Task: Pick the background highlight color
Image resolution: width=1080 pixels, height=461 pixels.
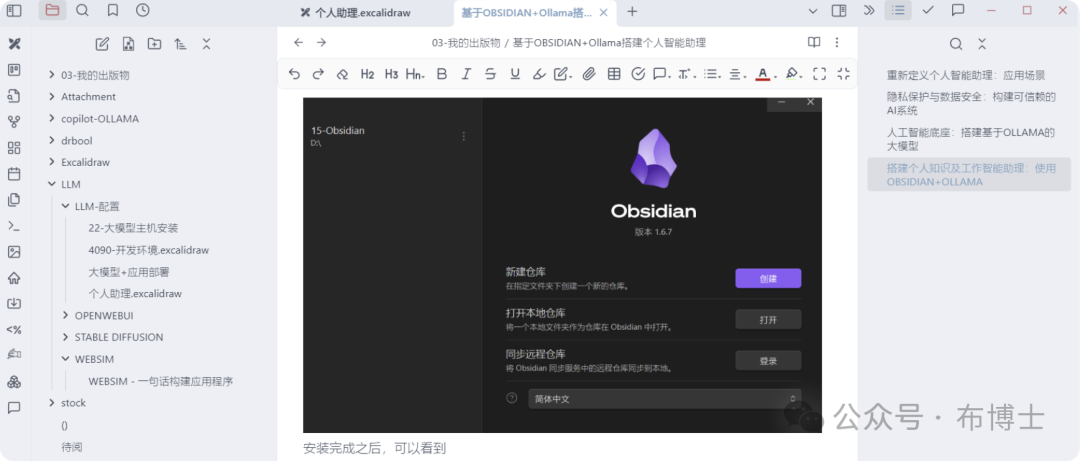Action: point(792,74)
